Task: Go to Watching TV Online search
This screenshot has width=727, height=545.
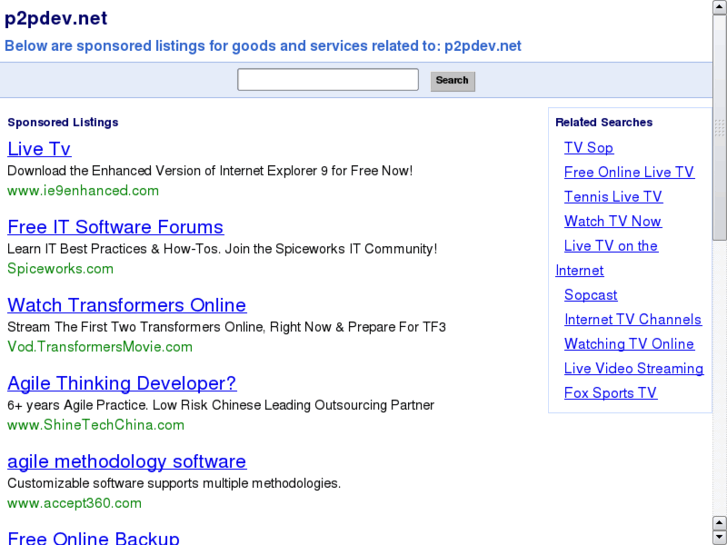Action: 629,344
